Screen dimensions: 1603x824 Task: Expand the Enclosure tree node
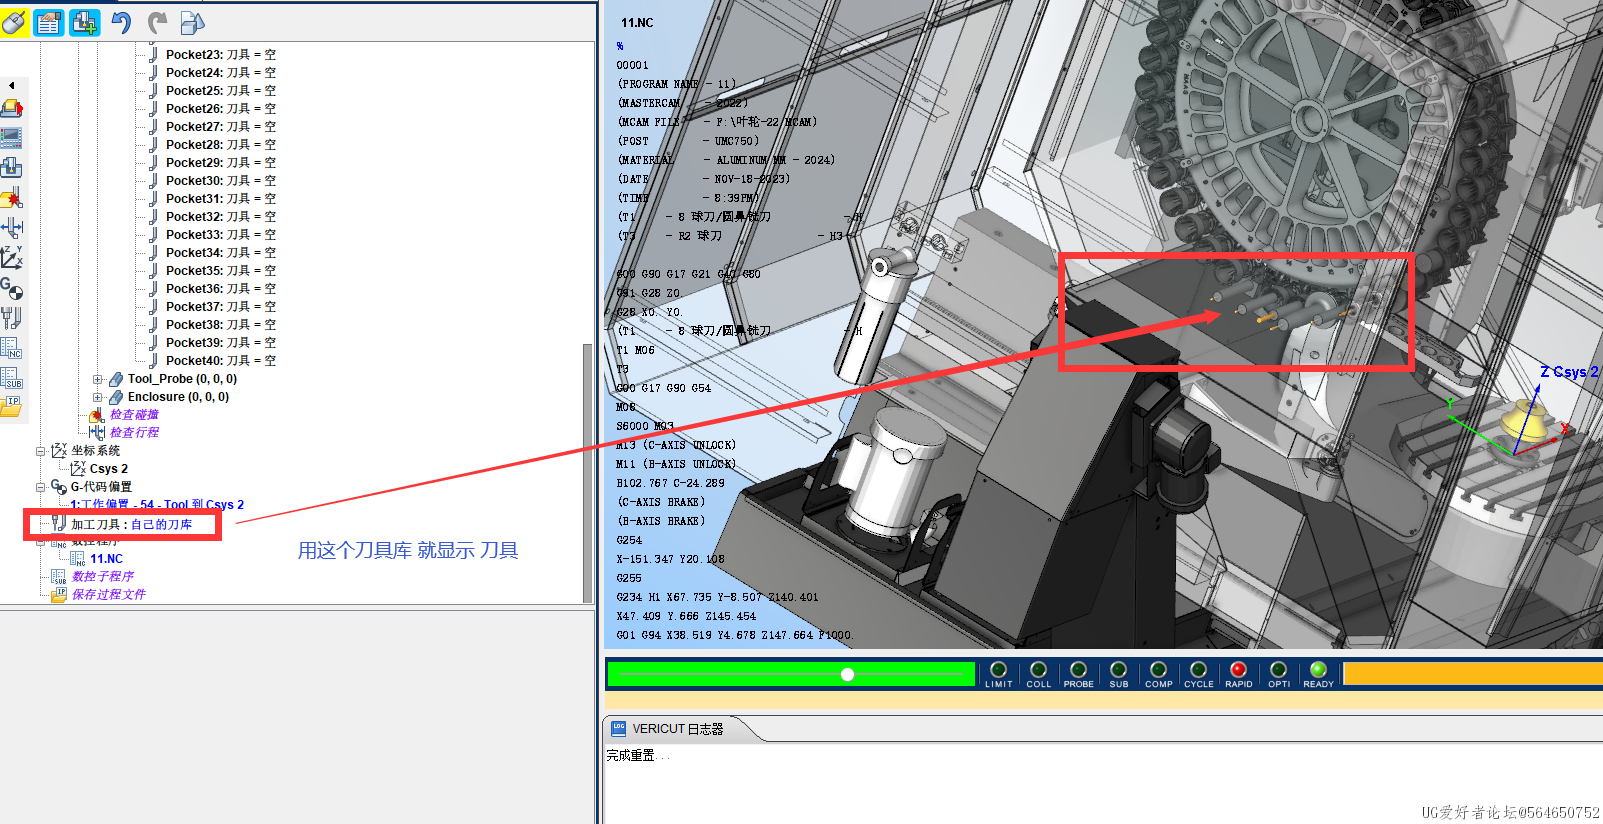click(97, 397)
